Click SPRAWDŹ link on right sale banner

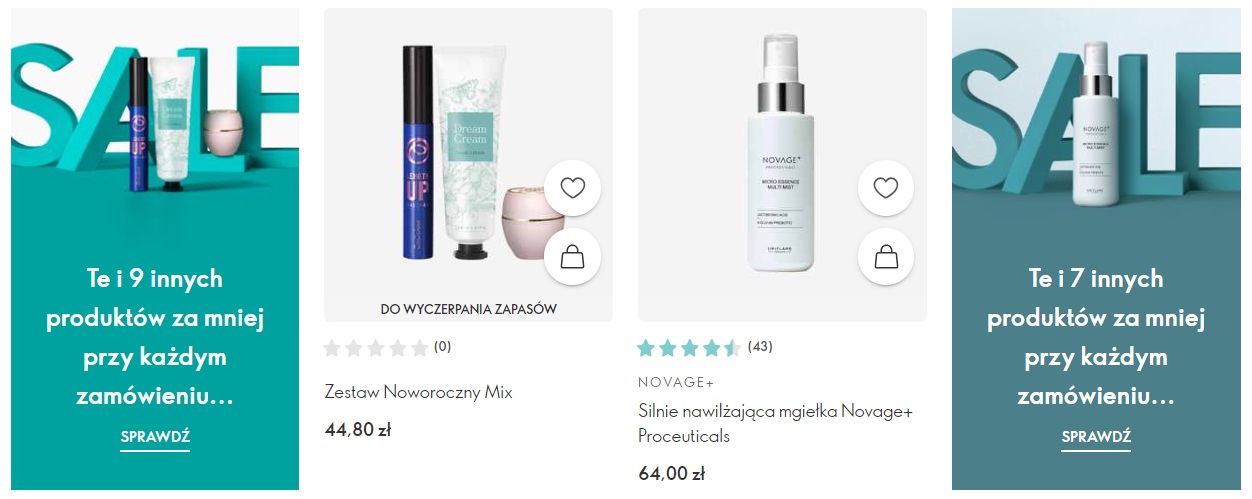click(x=1096, y=437)
